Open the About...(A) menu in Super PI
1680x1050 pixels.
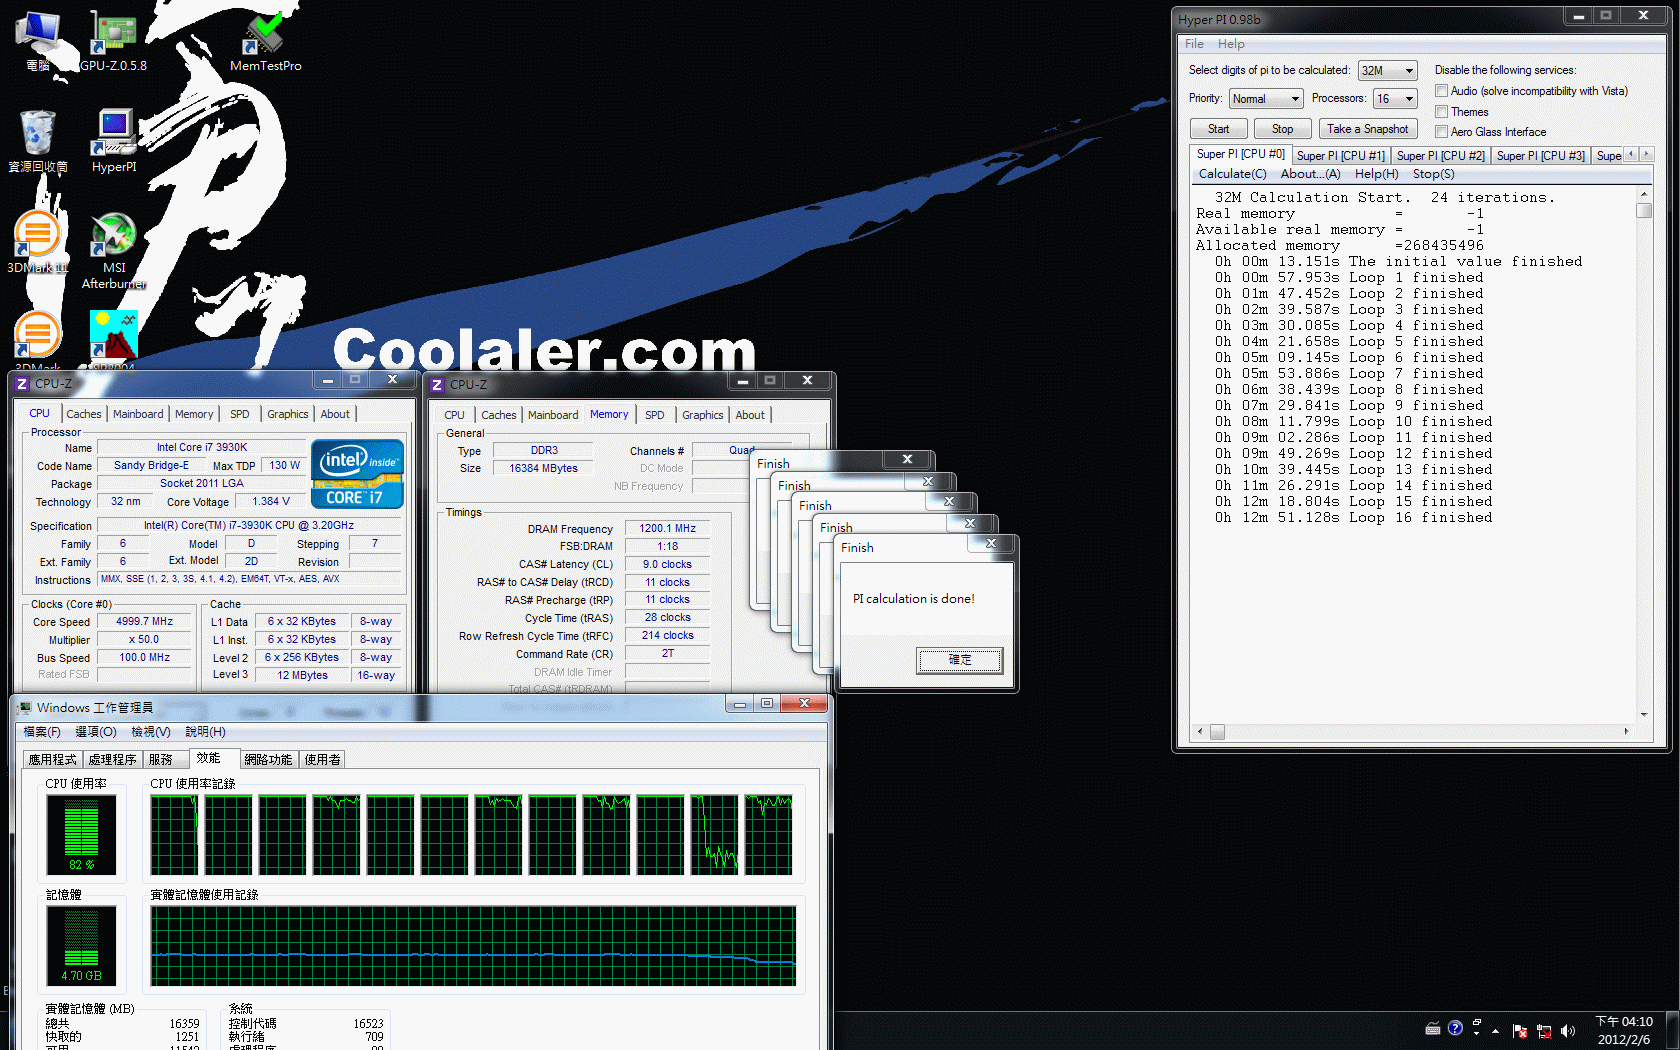(1310, 174)
